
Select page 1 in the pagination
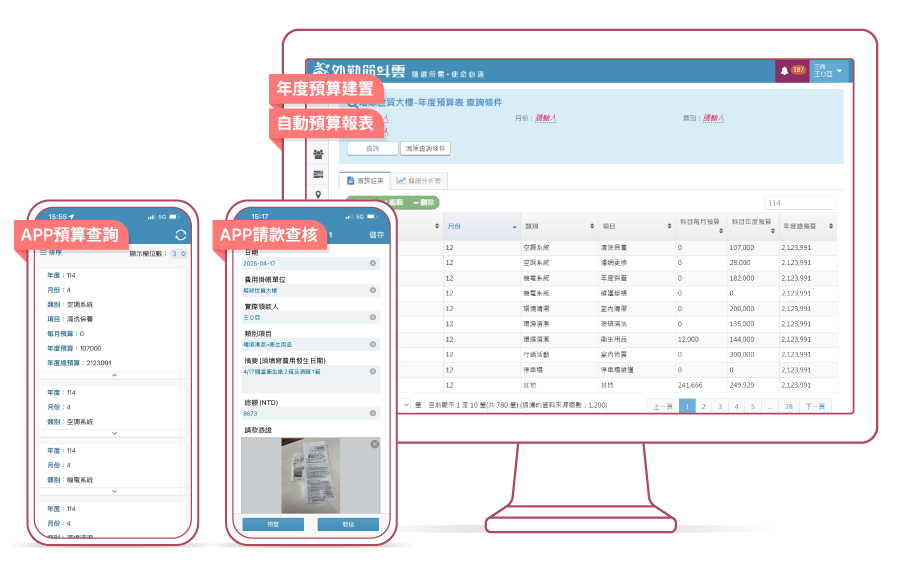tap(687, 406)
